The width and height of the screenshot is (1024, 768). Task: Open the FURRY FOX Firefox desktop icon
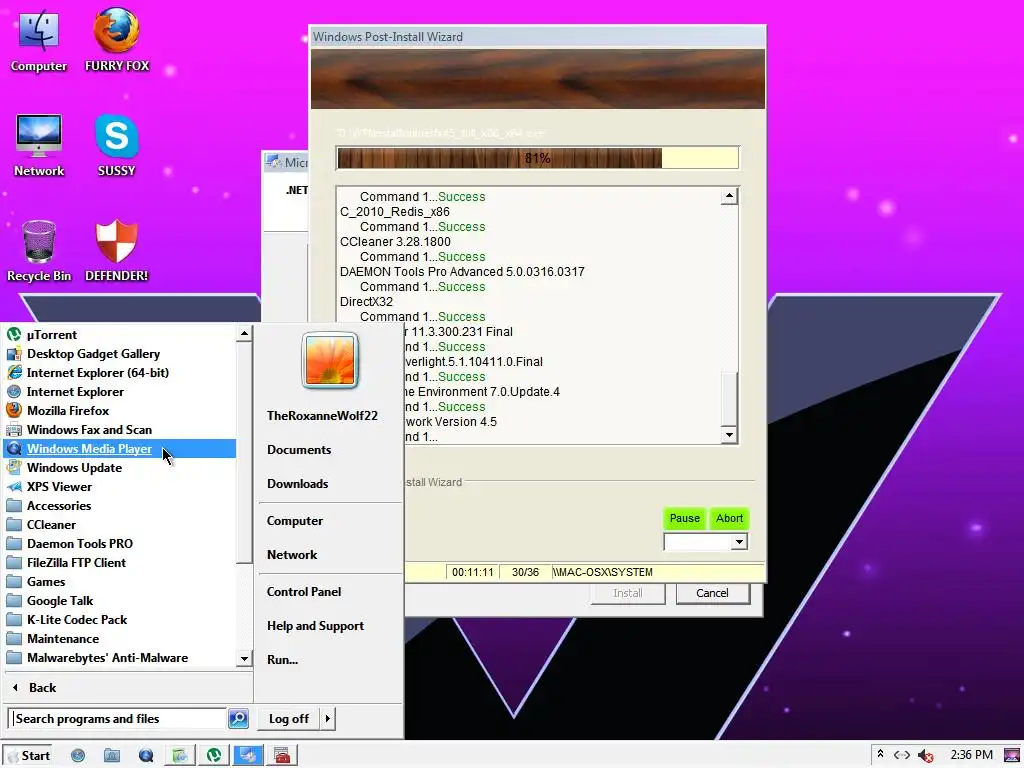coord(116,40)
